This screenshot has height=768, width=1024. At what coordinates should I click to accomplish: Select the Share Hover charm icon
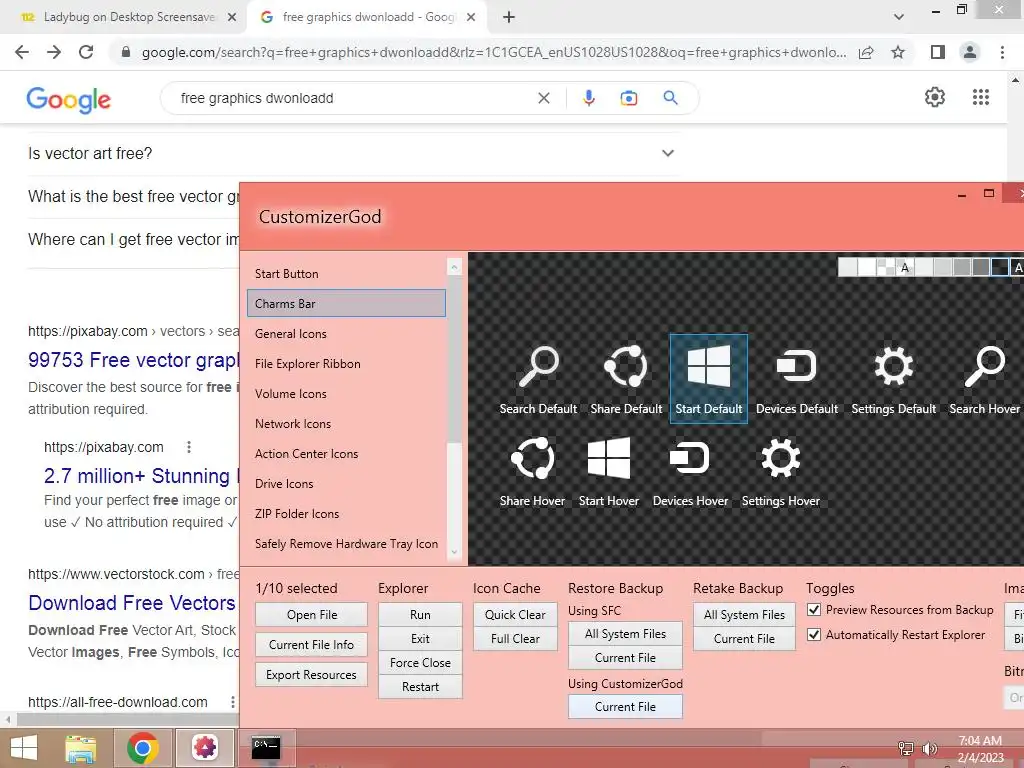[x=532, y=470]
